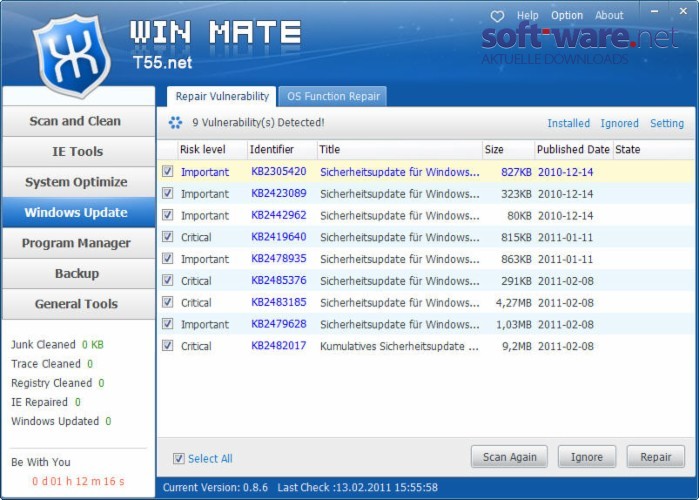The image size is (699, 500).
Task: Click the Trace Cleaned statistic
Action: click(x=52, y=364)
